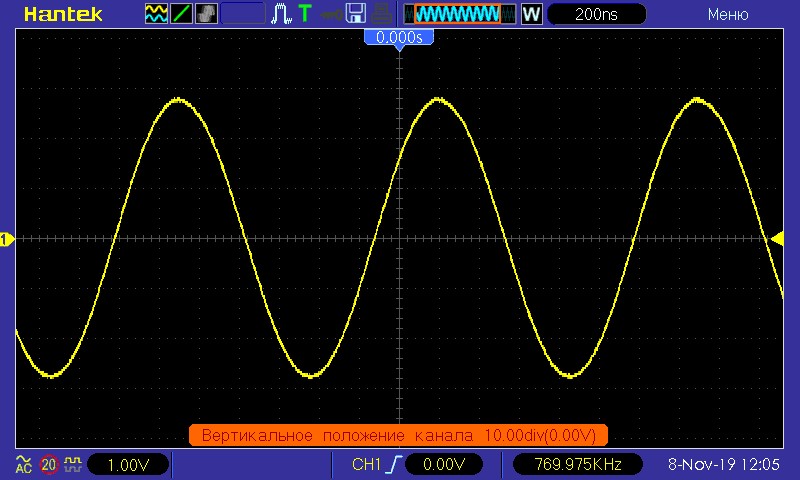
Task: Click the gray persistence display icon
Action: 206,14
